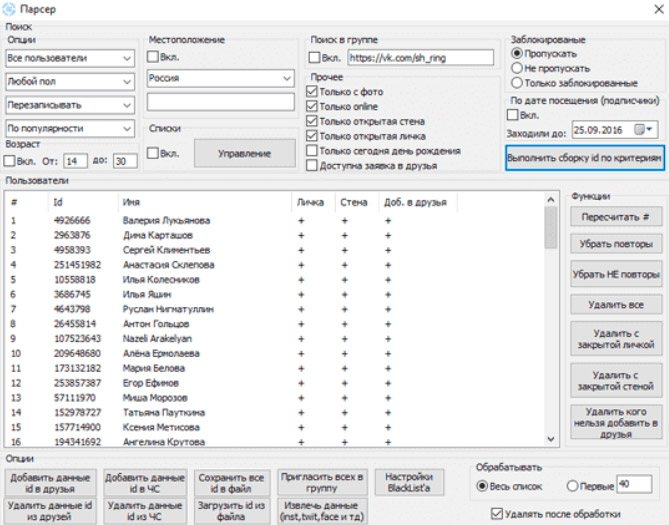
Task: Run Выполнить сборку id по критериям
Action: (x=585, y=158)
